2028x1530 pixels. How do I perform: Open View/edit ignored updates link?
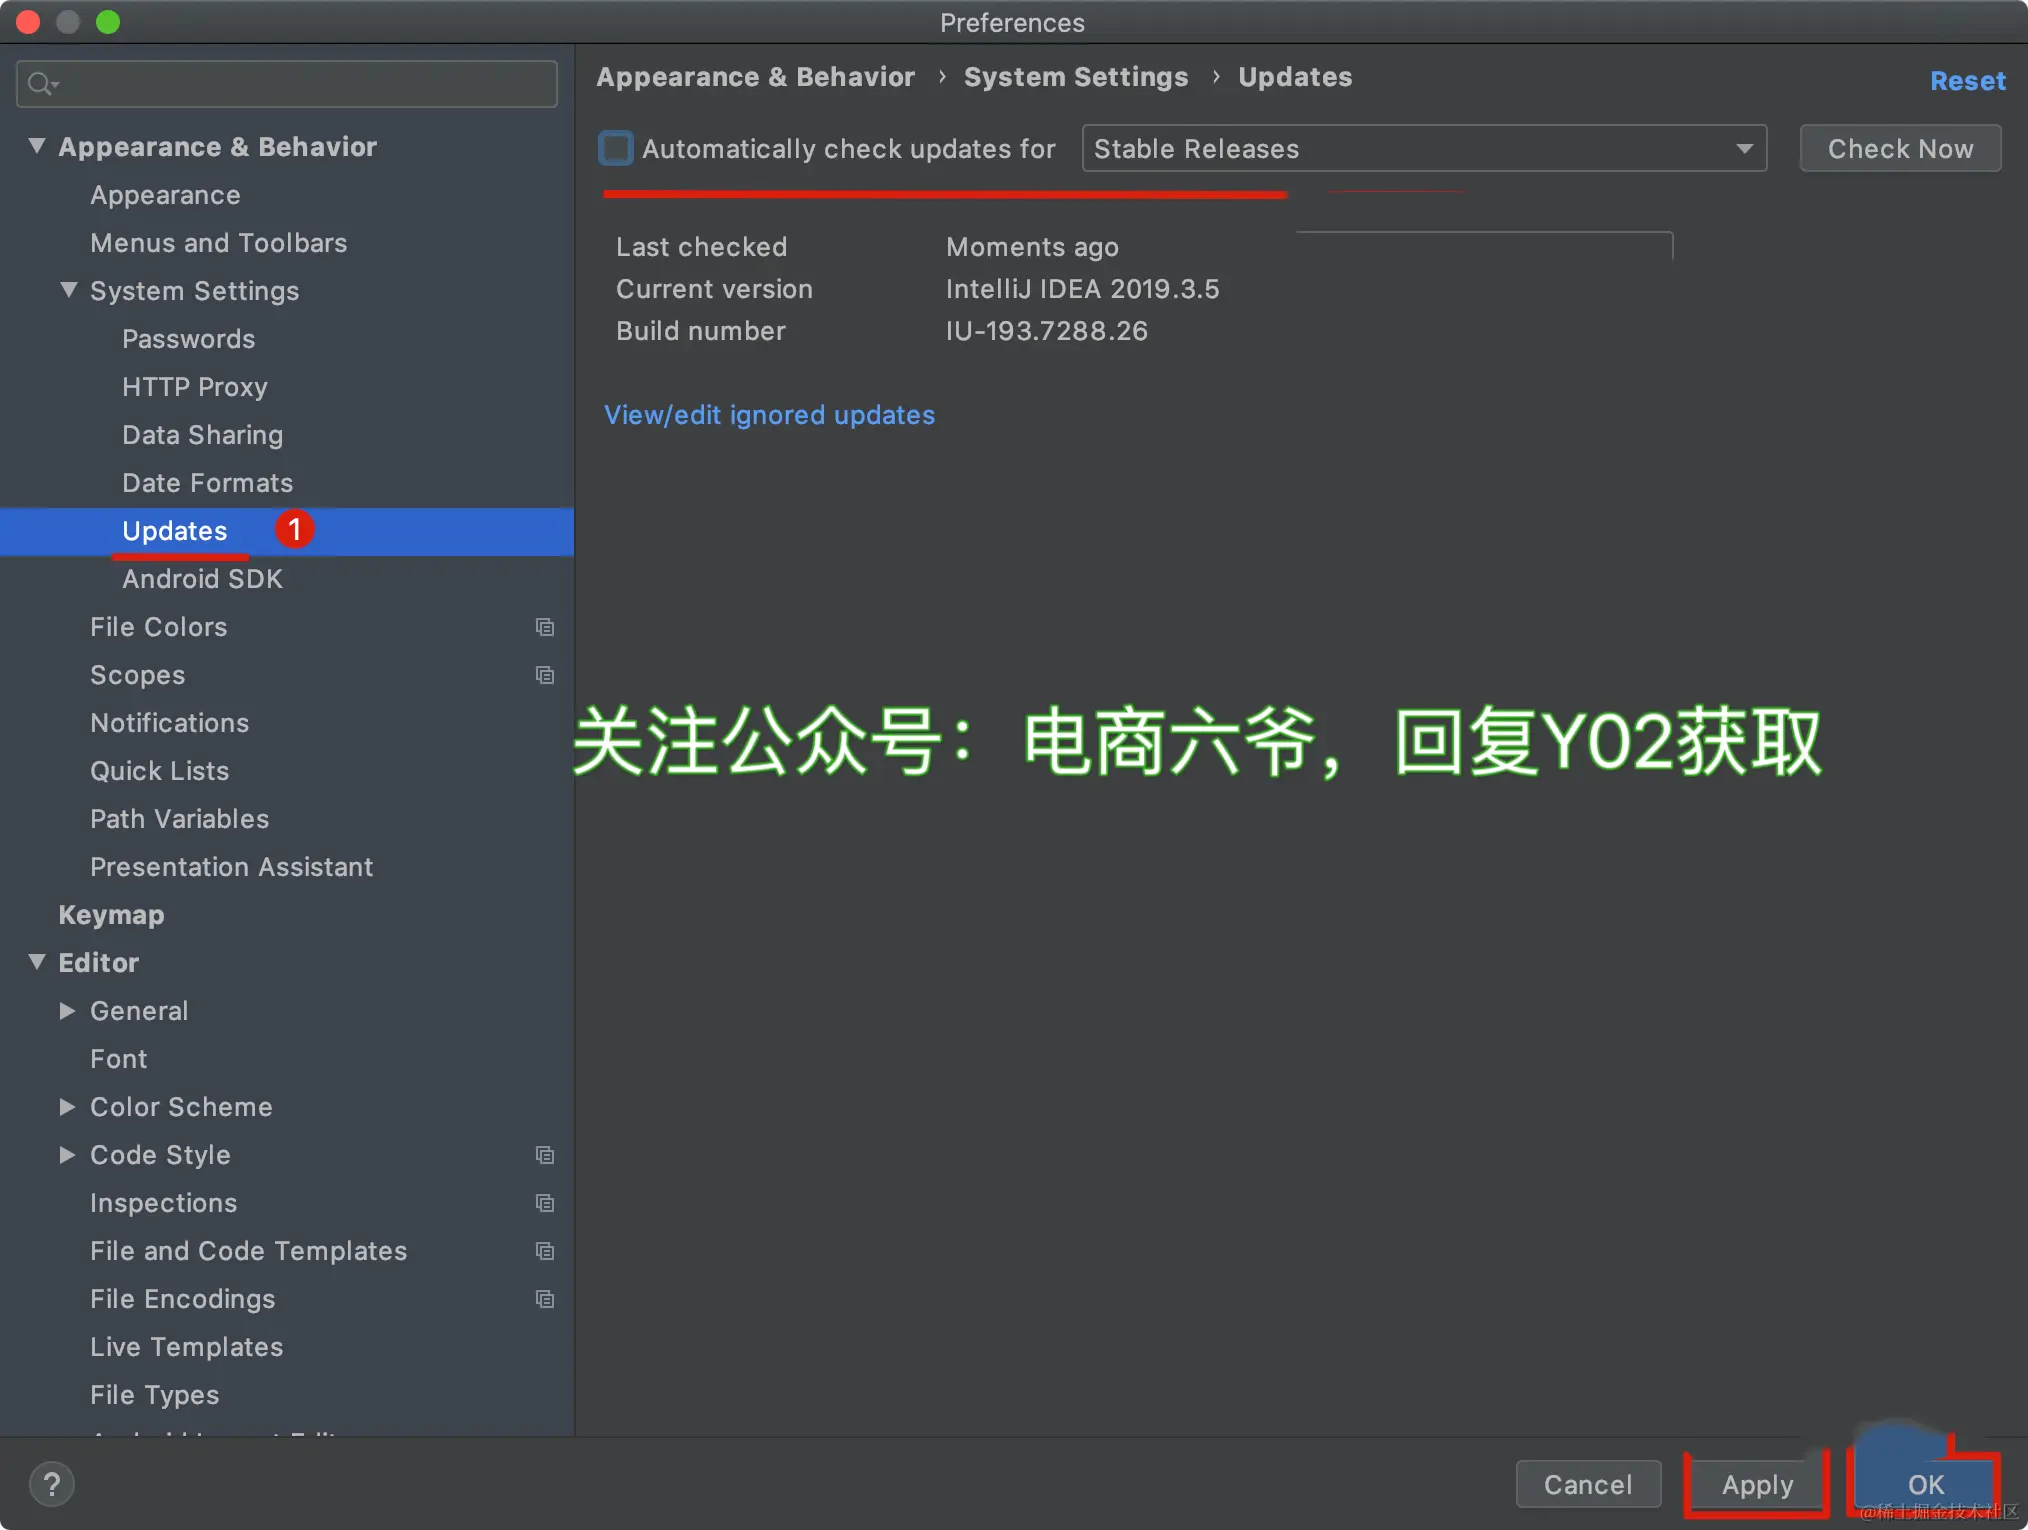tap(769, 415)
